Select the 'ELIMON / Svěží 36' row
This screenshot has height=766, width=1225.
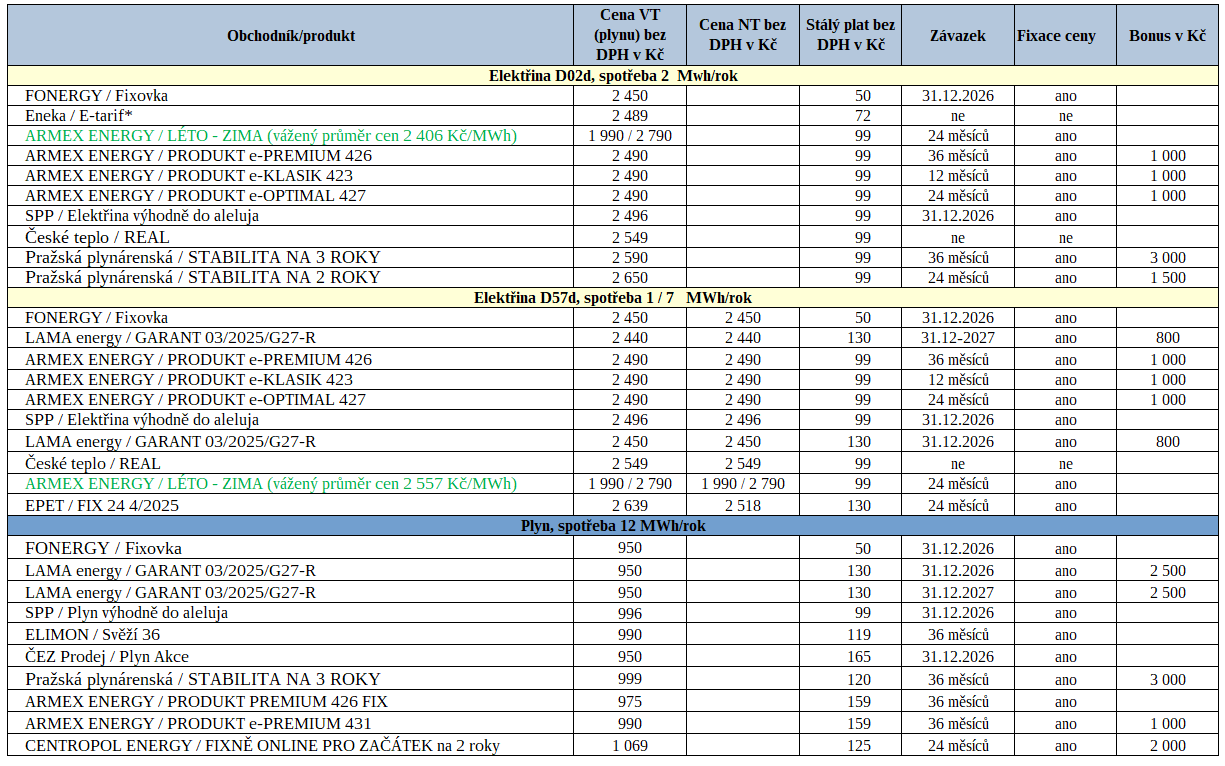[92, 634]
